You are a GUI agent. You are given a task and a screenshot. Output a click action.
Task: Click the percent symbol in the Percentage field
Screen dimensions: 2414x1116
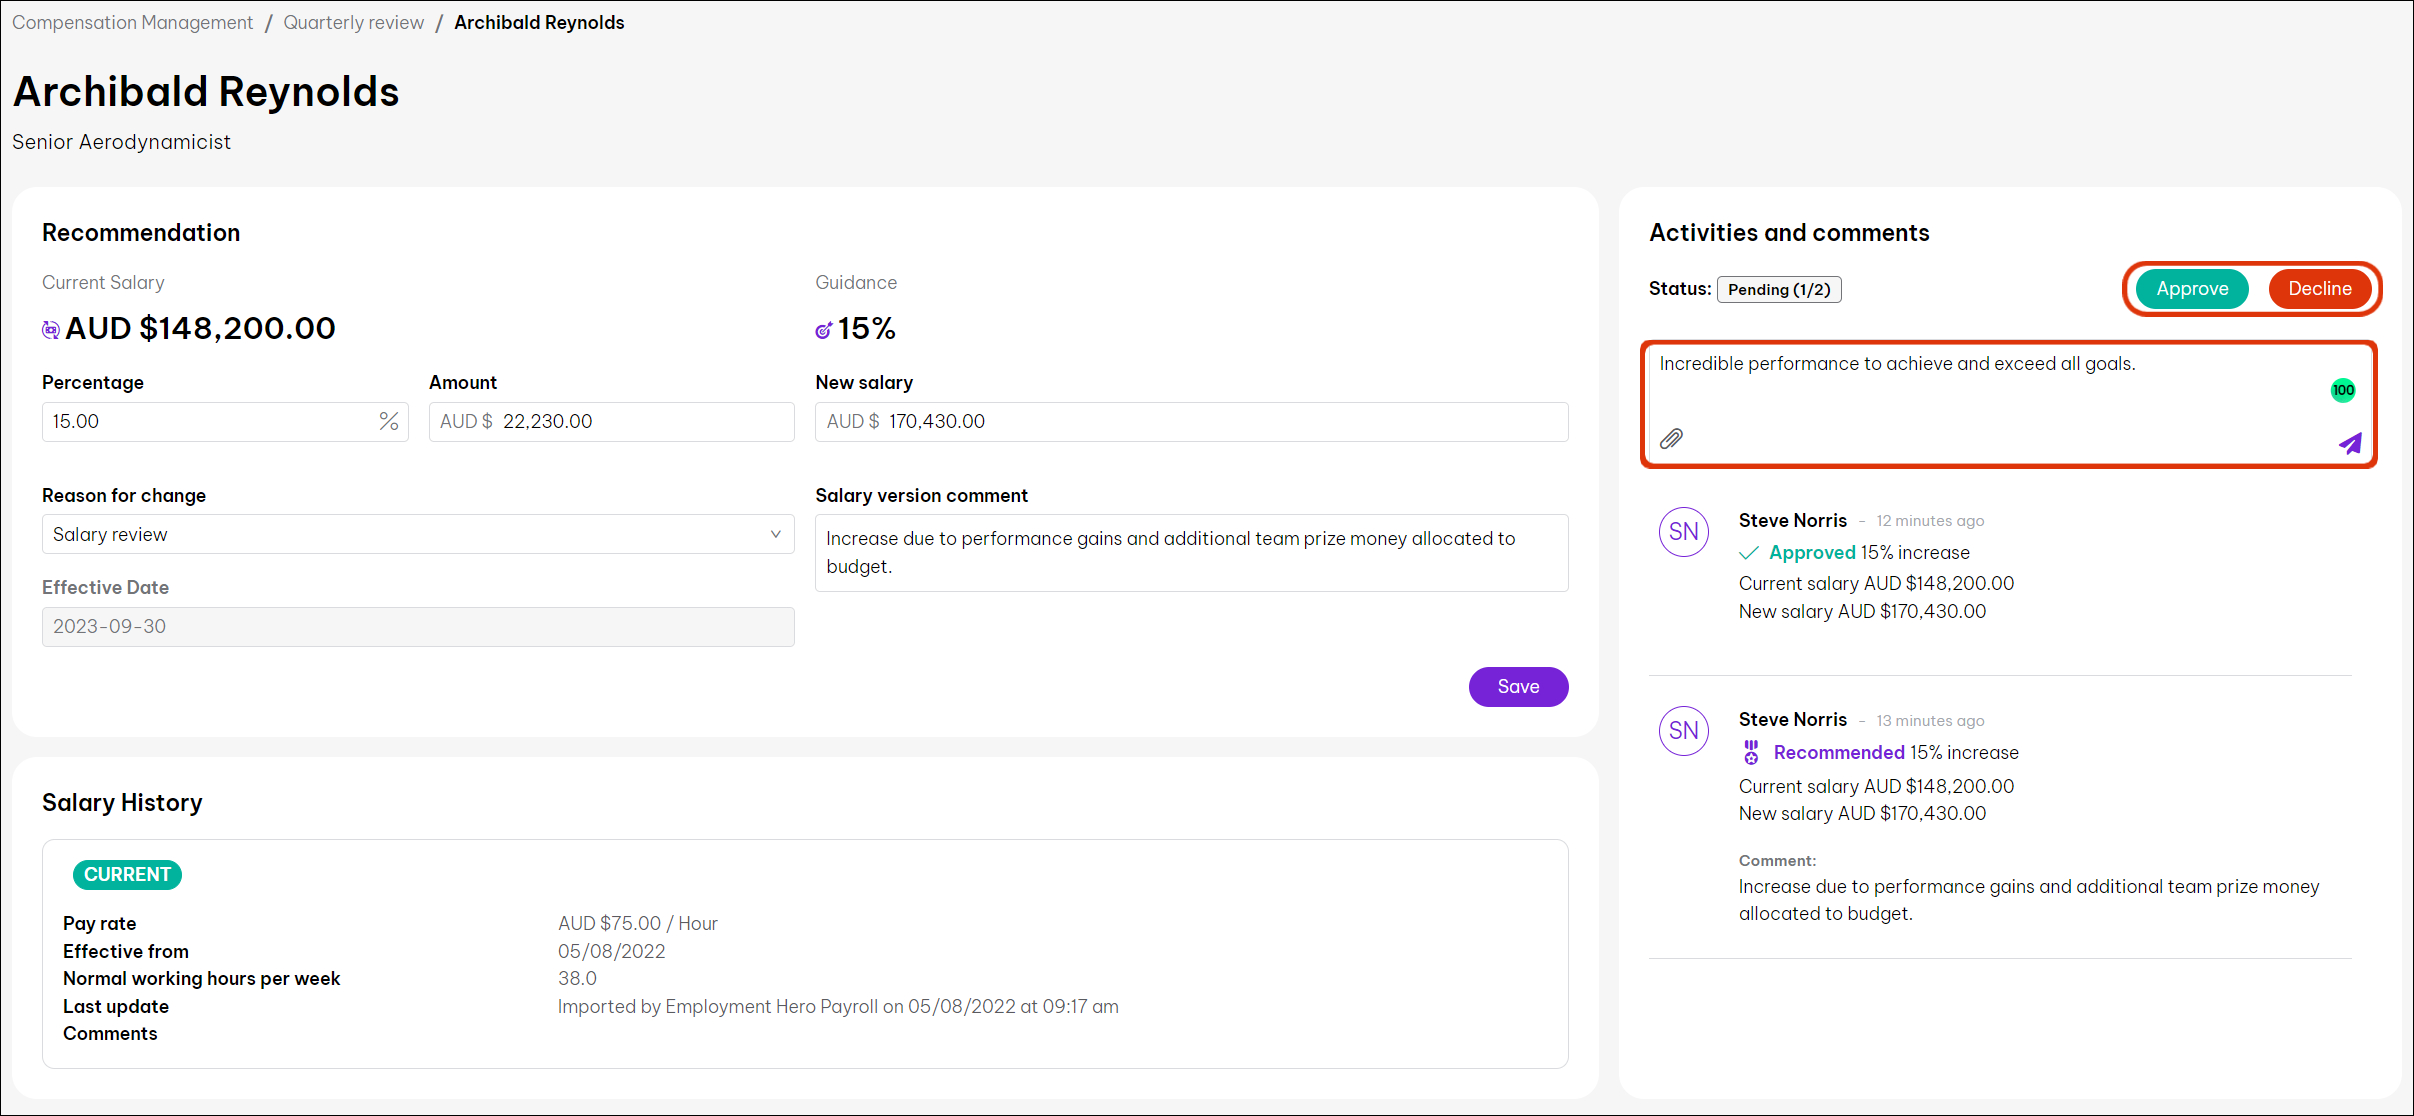[389, 422]
